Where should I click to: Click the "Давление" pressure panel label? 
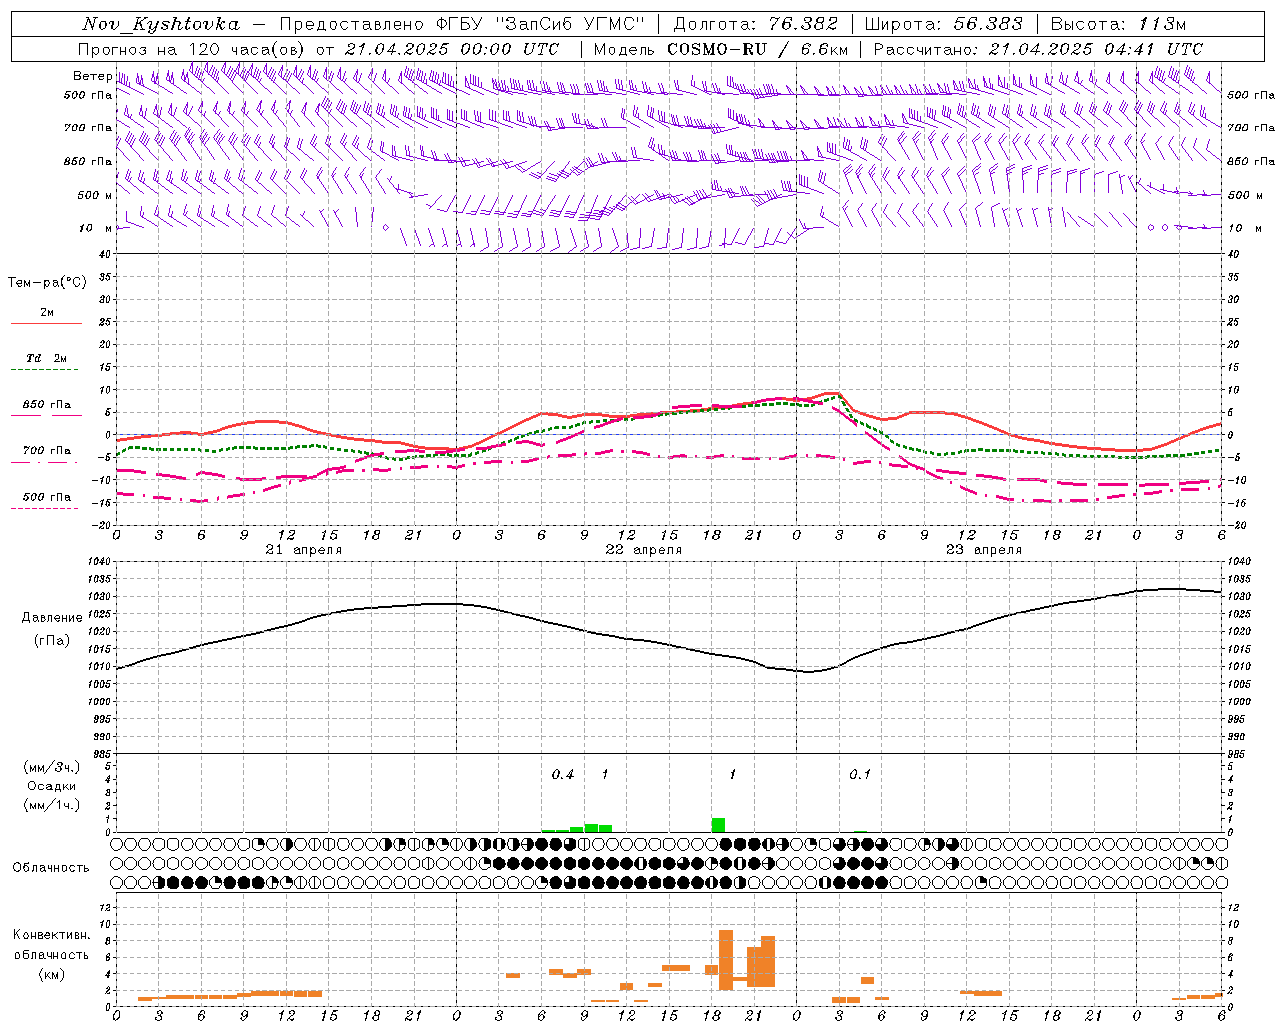tap(52, 618)
